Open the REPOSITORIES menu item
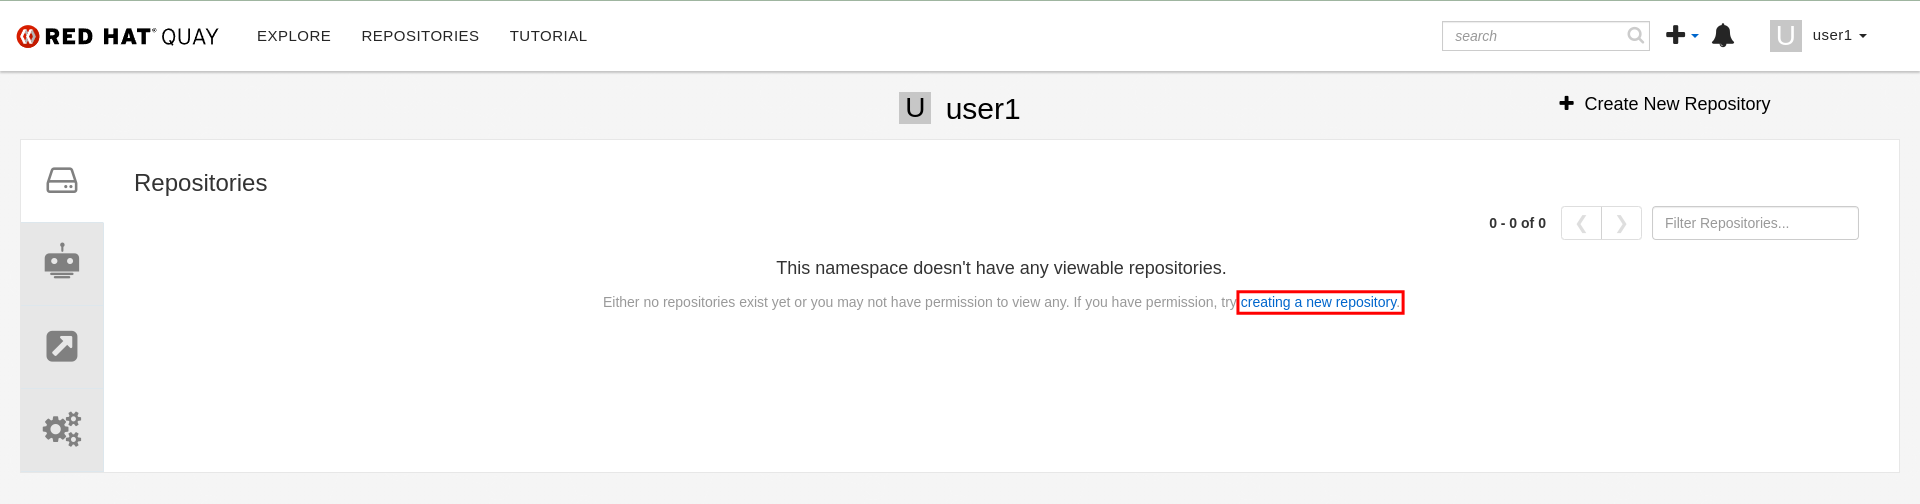Viewport: 1920px width, 504px height. [420, 36]
